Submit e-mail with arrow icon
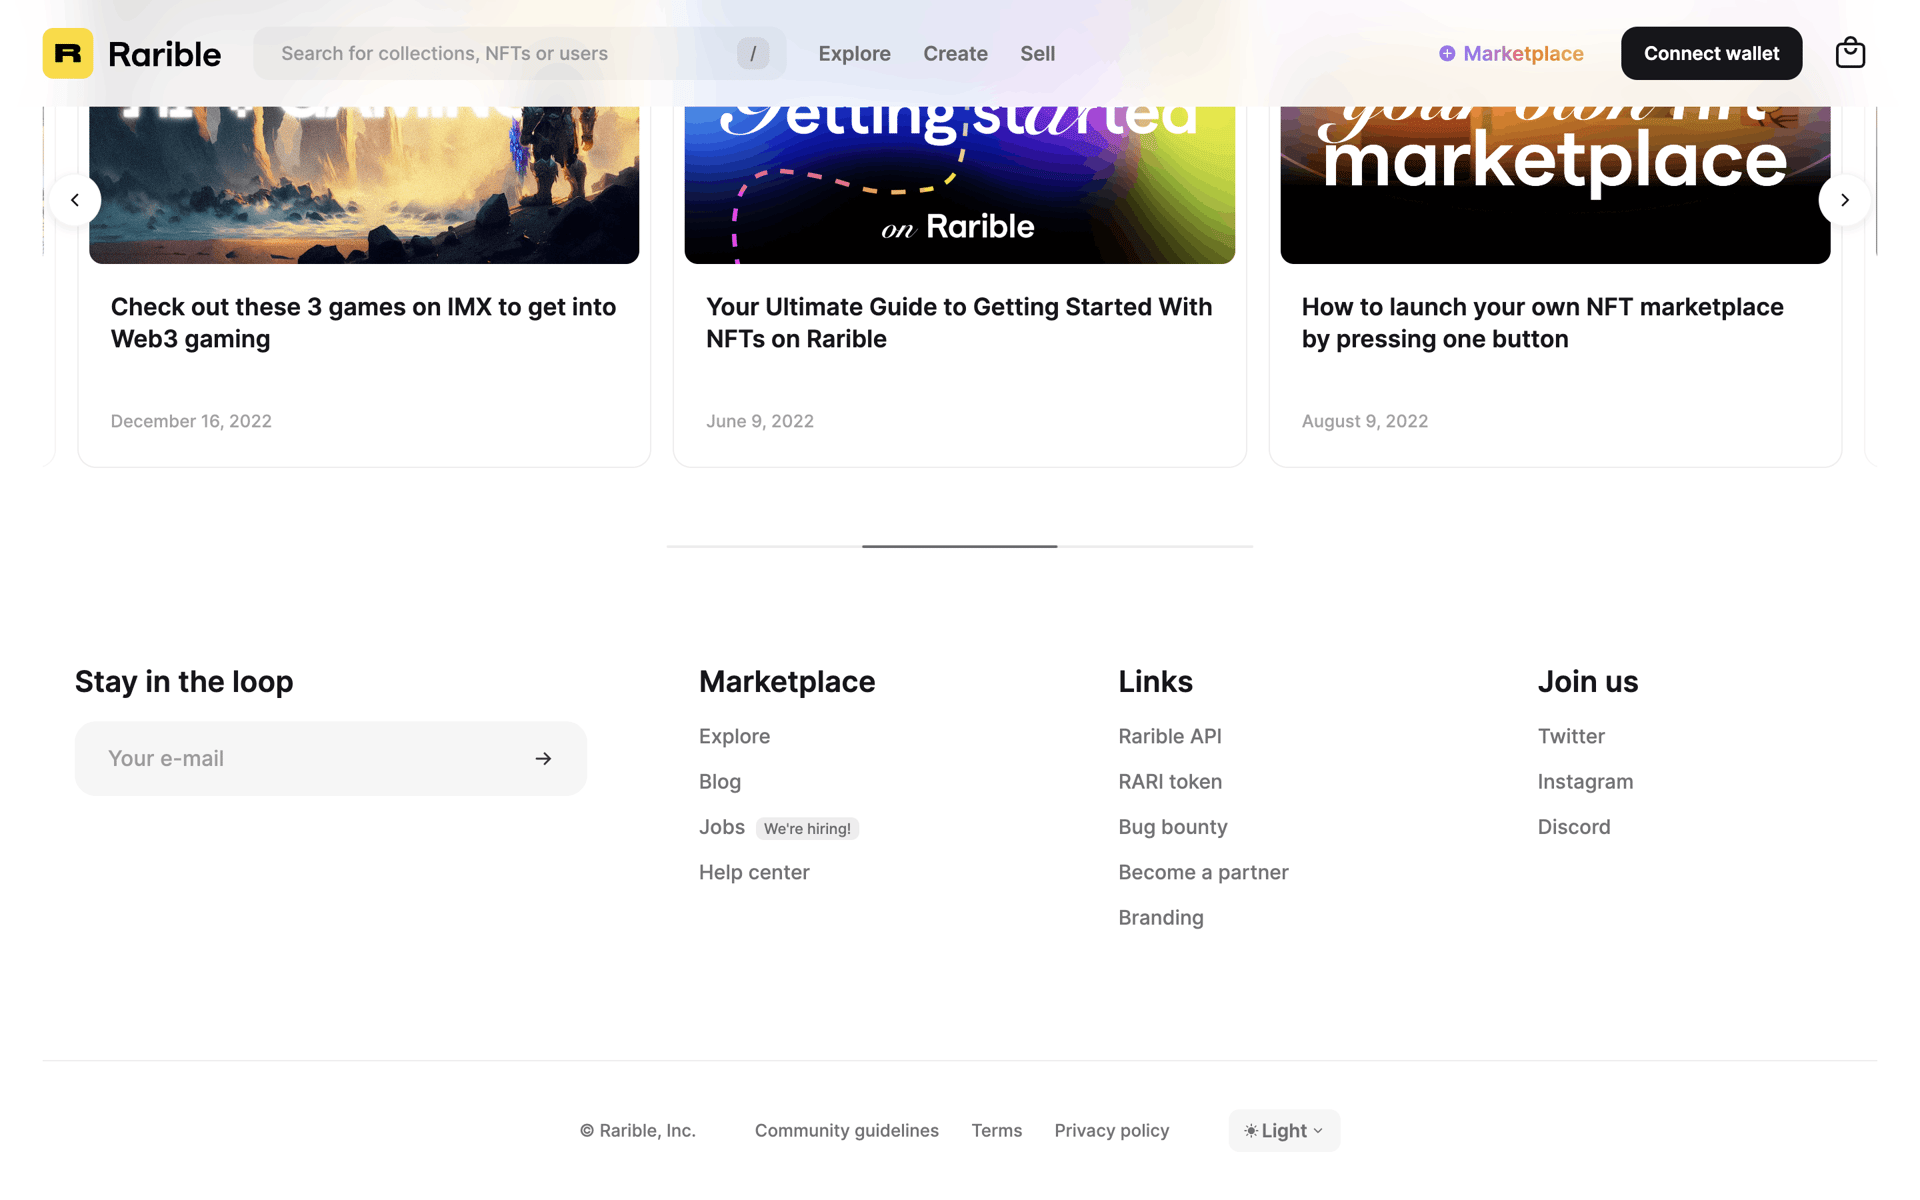Viewport: 1920px width, 1200px height. click(543, 759)
